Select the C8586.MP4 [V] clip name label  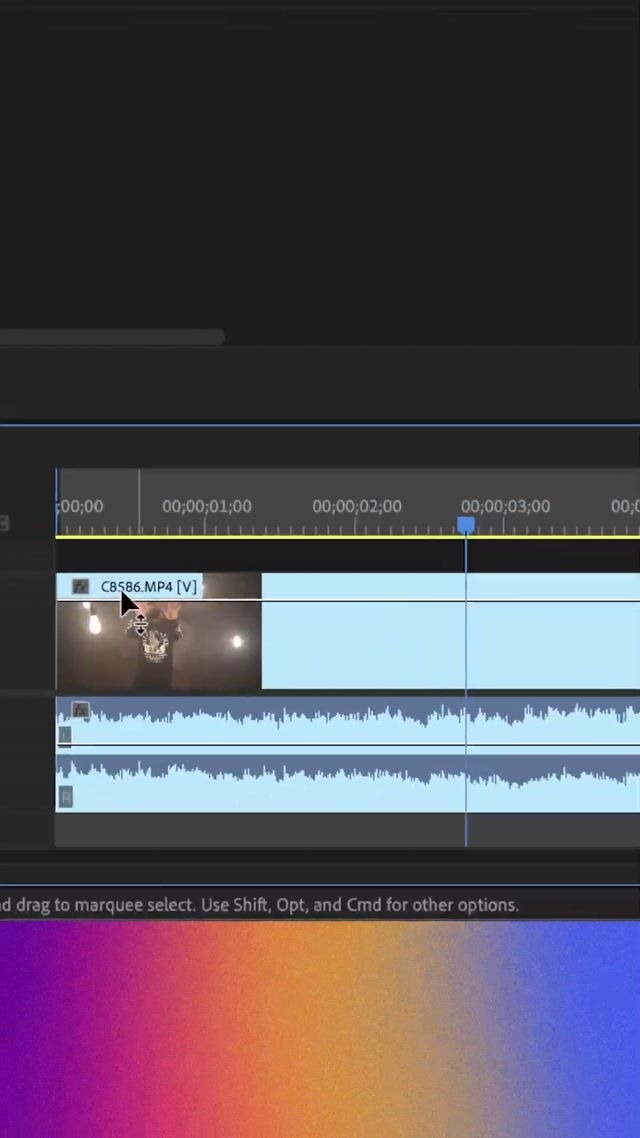tap(148, 587)
